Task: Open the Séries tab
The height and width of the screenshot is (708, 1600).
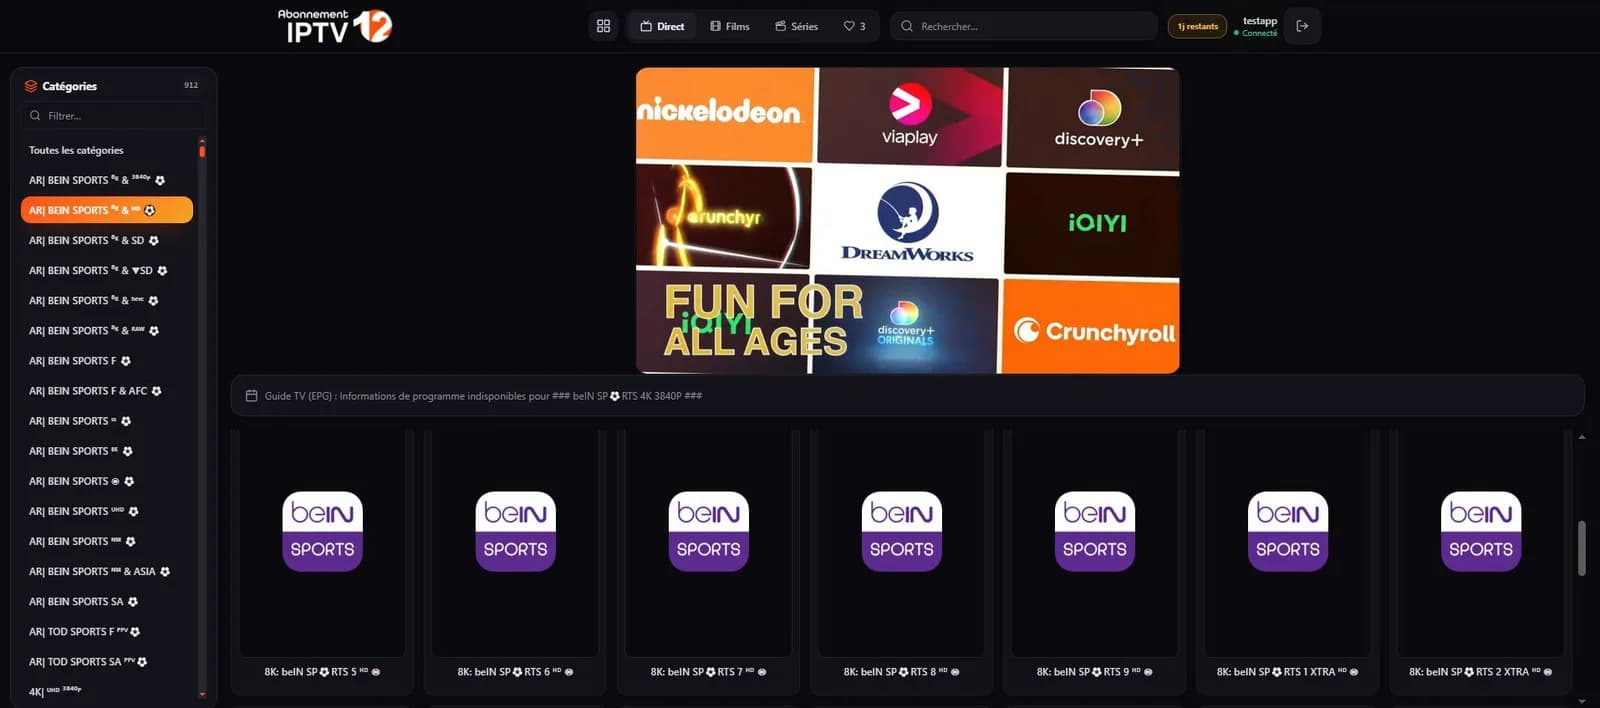Action: point(796,26)
